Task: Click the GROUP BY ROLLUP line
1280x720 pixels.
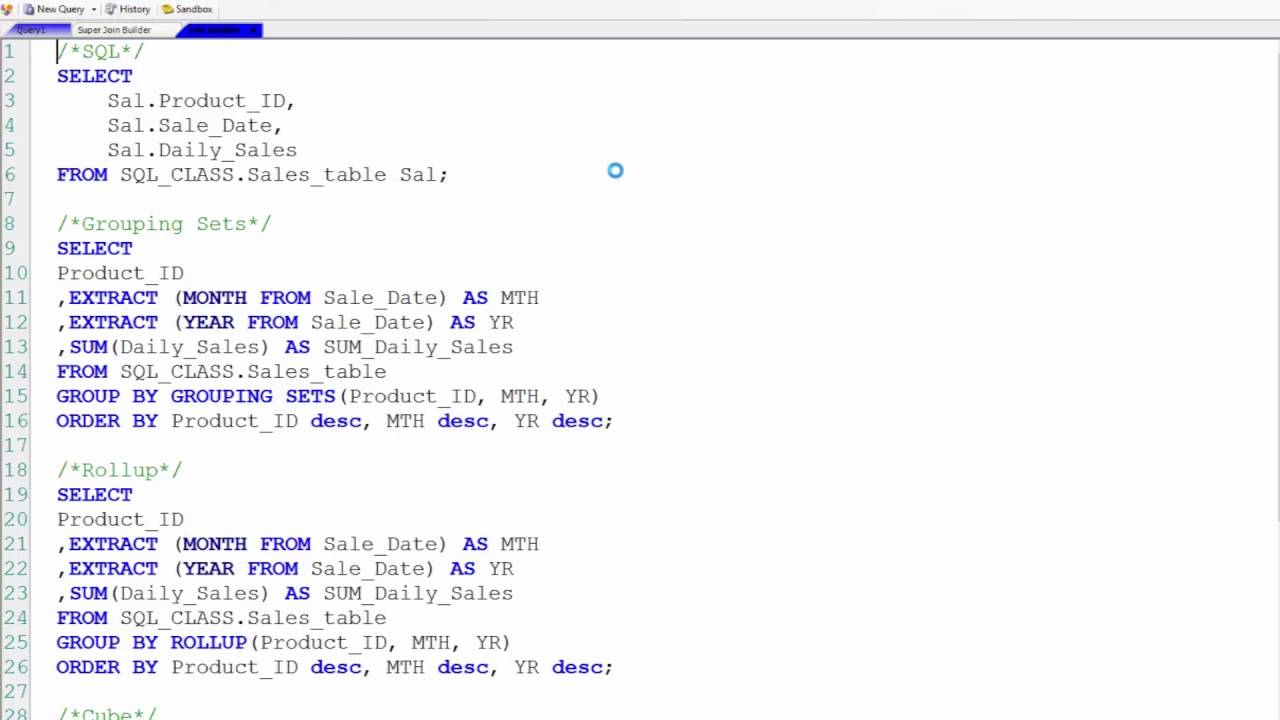Action: coord(283,642)
